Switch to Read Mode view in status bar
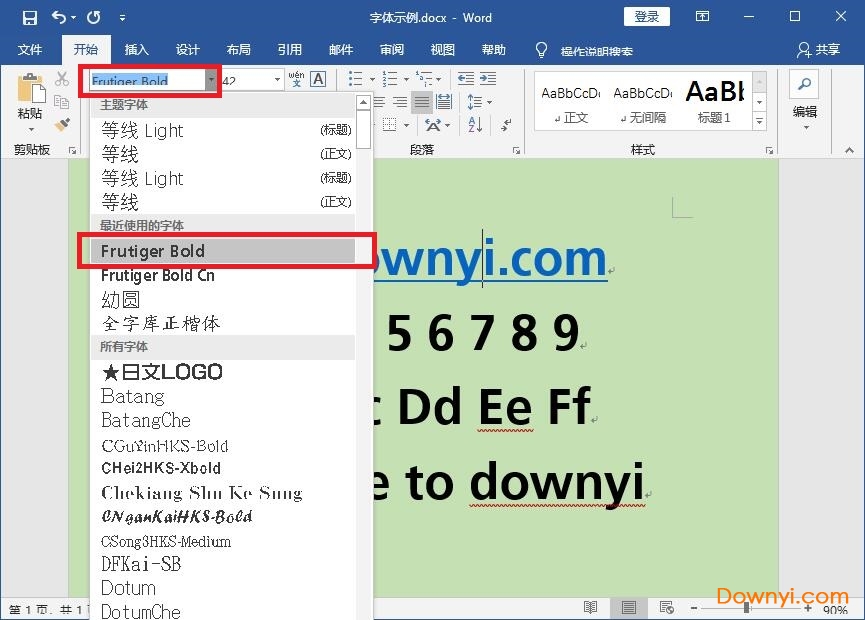Viewport: 865px width, 620px height. click(591, 608)
